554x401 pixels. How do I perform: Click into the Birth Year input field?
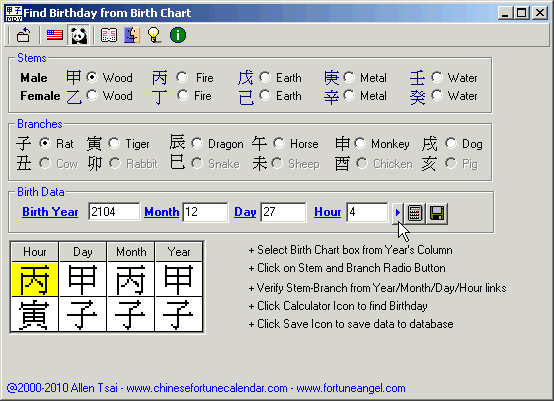click(114, 212)
